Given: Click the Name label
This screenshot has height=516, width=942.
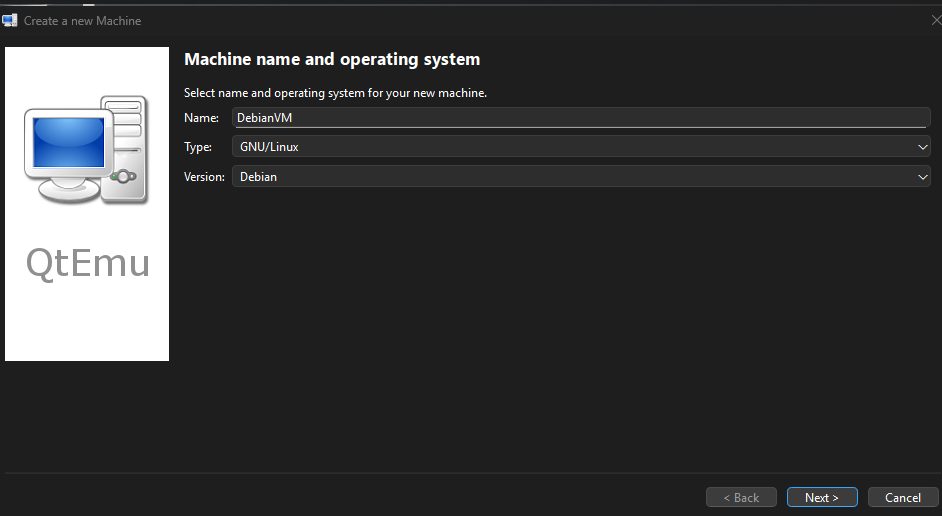Looking at the screenshot, I should tap(201, 118).
